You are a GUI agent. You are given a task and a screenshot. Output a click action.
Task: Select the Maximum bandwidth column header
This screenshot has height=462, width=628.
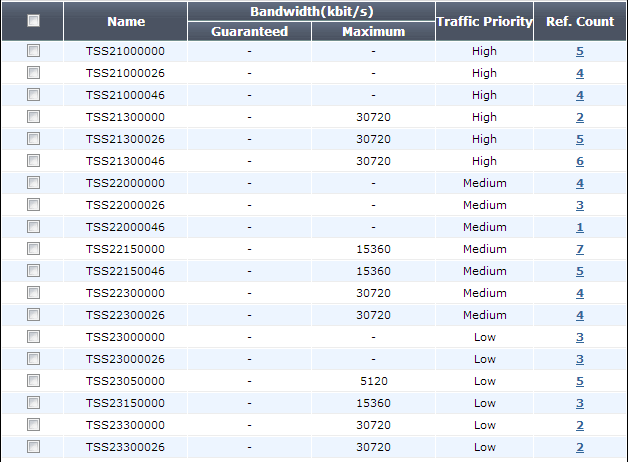point(373,31)
